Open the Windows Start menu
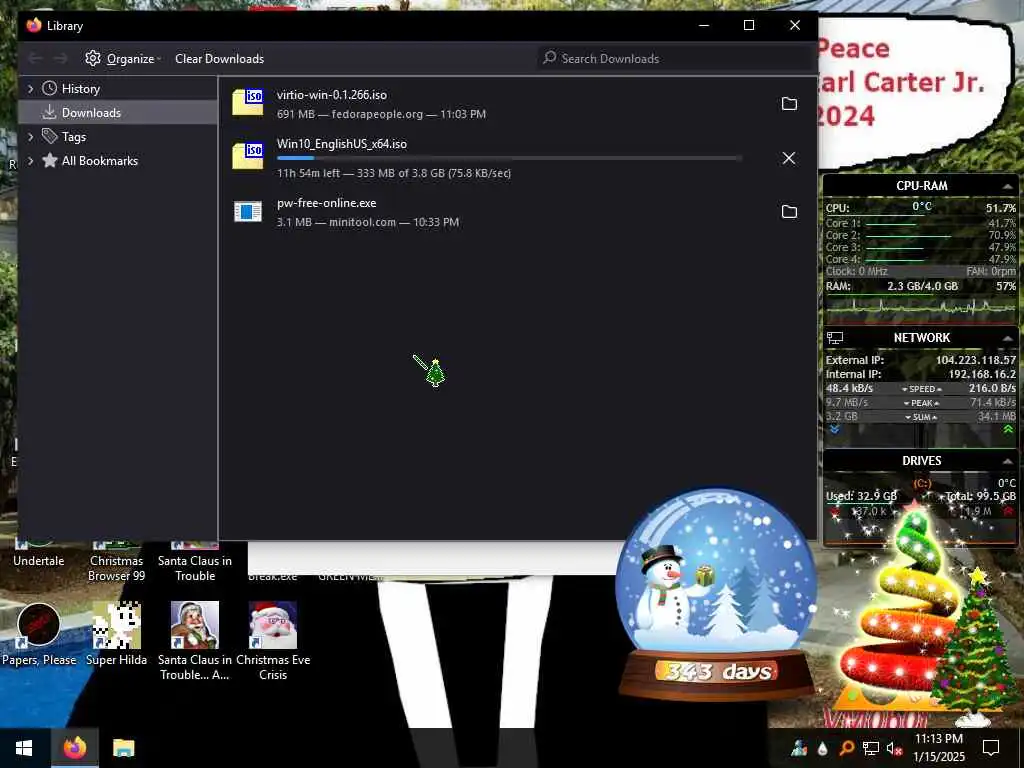Viewport: 1024px width, 768px height. [24, 748]
